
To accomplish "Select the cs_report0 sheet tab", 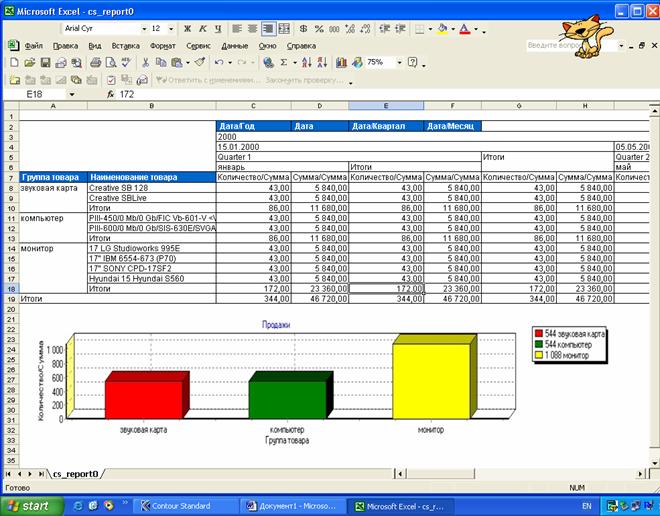I will pyautogui.click(x=76, y=472).
